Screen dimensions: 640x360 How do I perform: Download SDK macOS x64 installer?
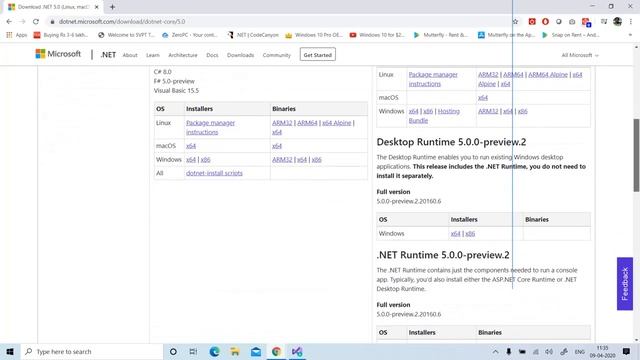[191, 146]
